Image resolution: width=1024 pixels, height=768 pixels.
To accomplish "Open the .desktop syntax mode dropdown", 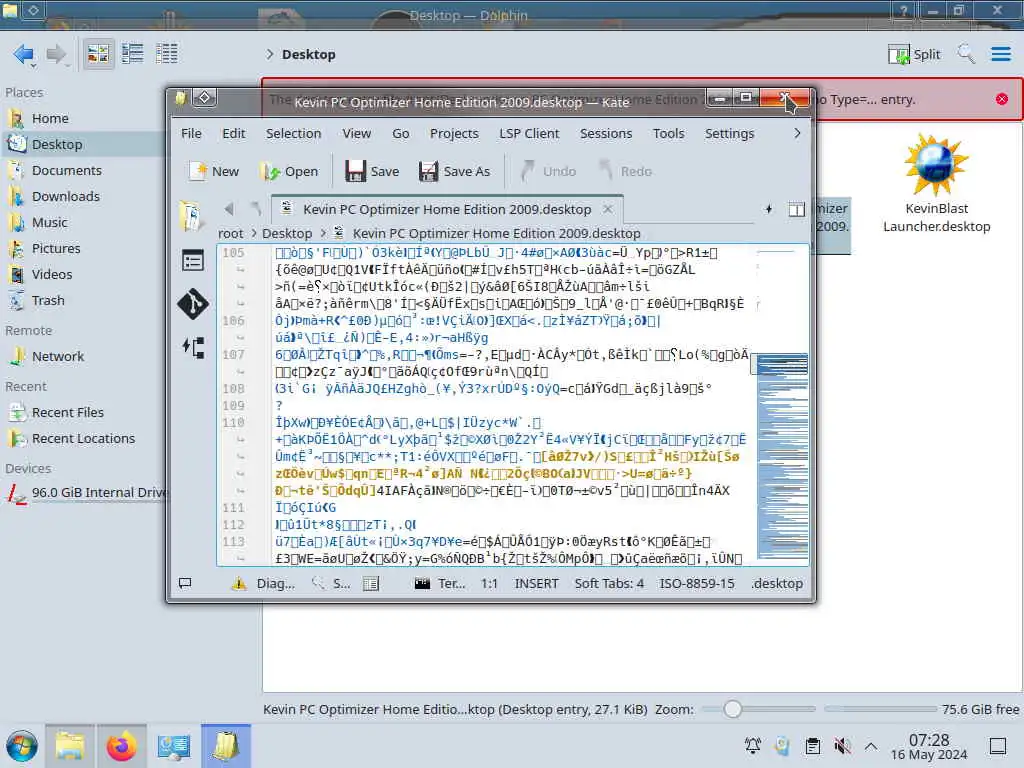I will 776,583.
